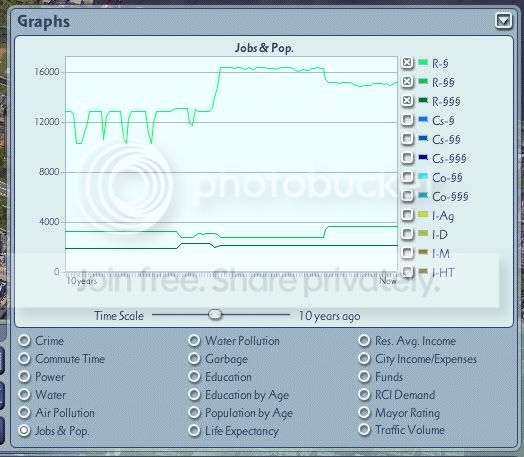
Task: Select the Water graph radio button
Action: tap(24, 395)
